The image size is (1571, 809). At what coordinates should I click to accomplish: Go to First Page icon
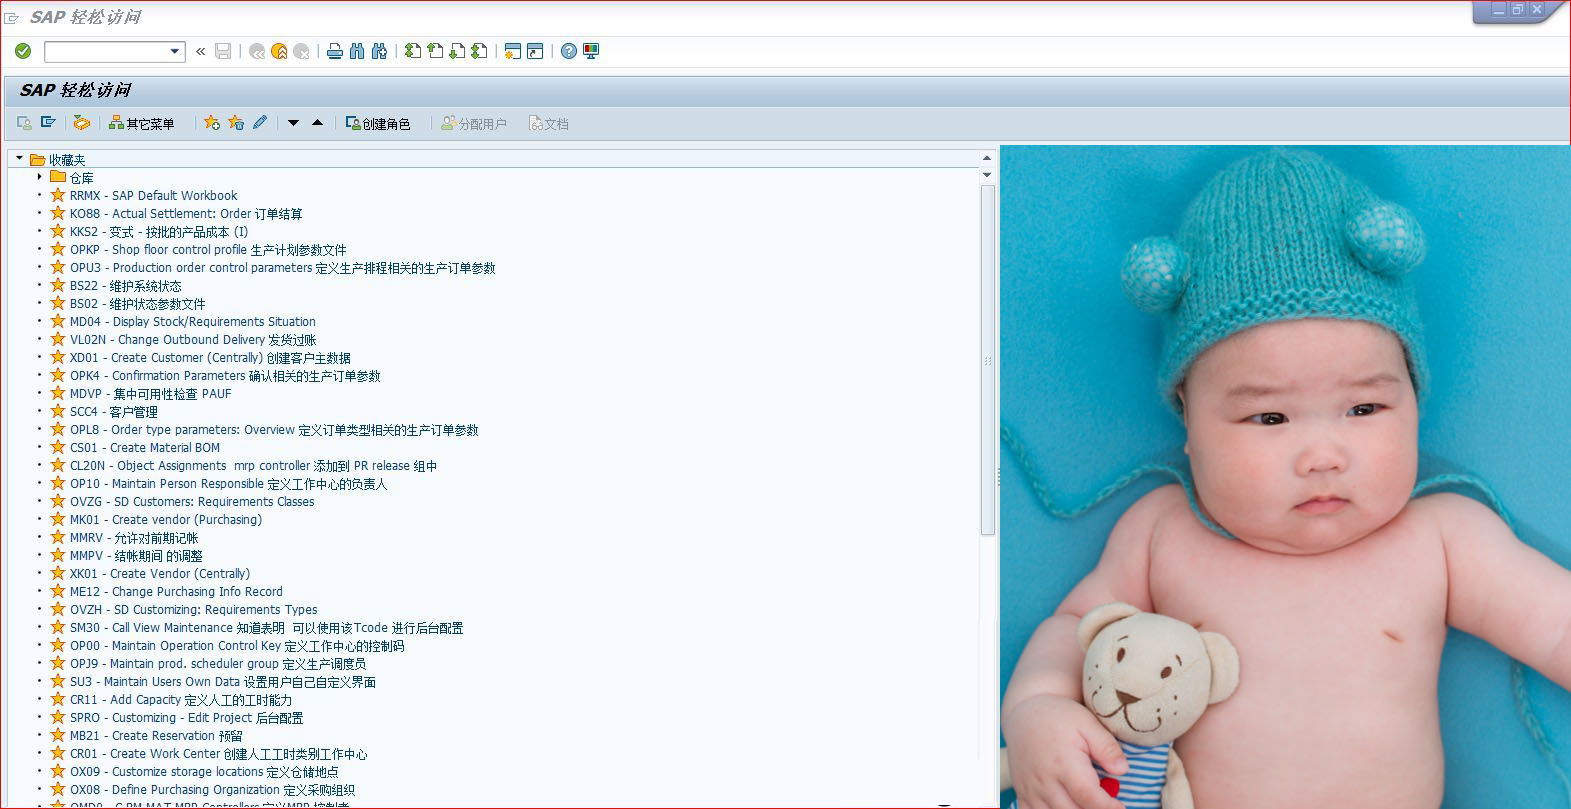pos(413,51)
